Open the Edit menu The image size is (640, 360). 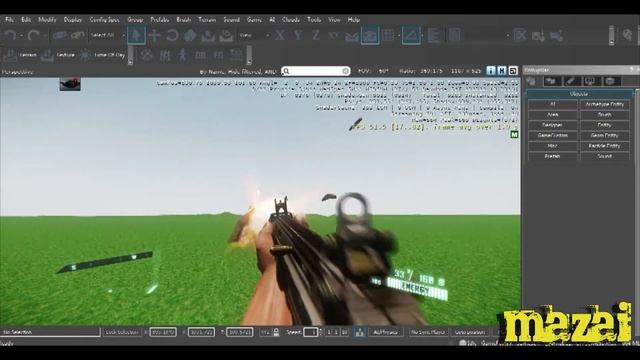coord(26,20)
